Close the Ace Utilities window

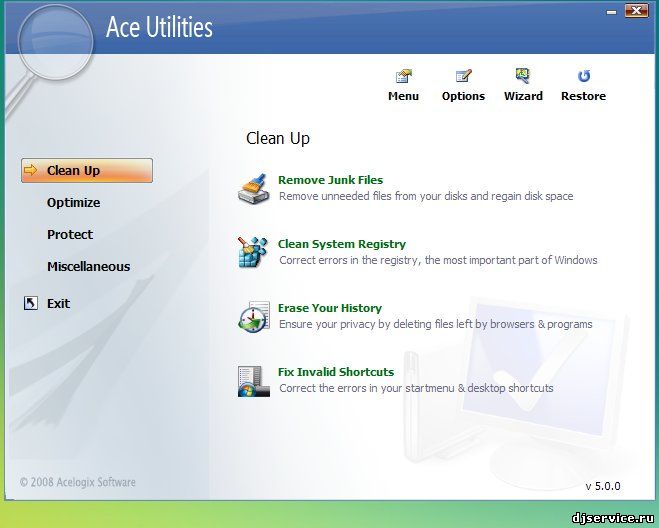(636, 11)
